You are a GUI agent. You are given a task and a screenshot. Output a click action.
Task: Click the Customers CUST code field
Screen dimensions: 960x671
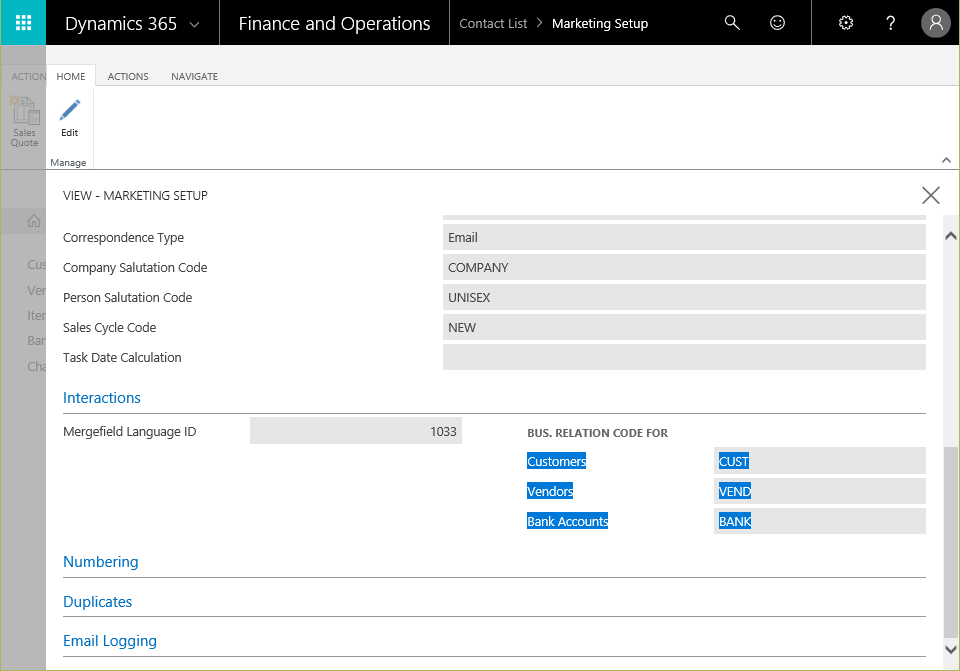(x=820, y=461)
